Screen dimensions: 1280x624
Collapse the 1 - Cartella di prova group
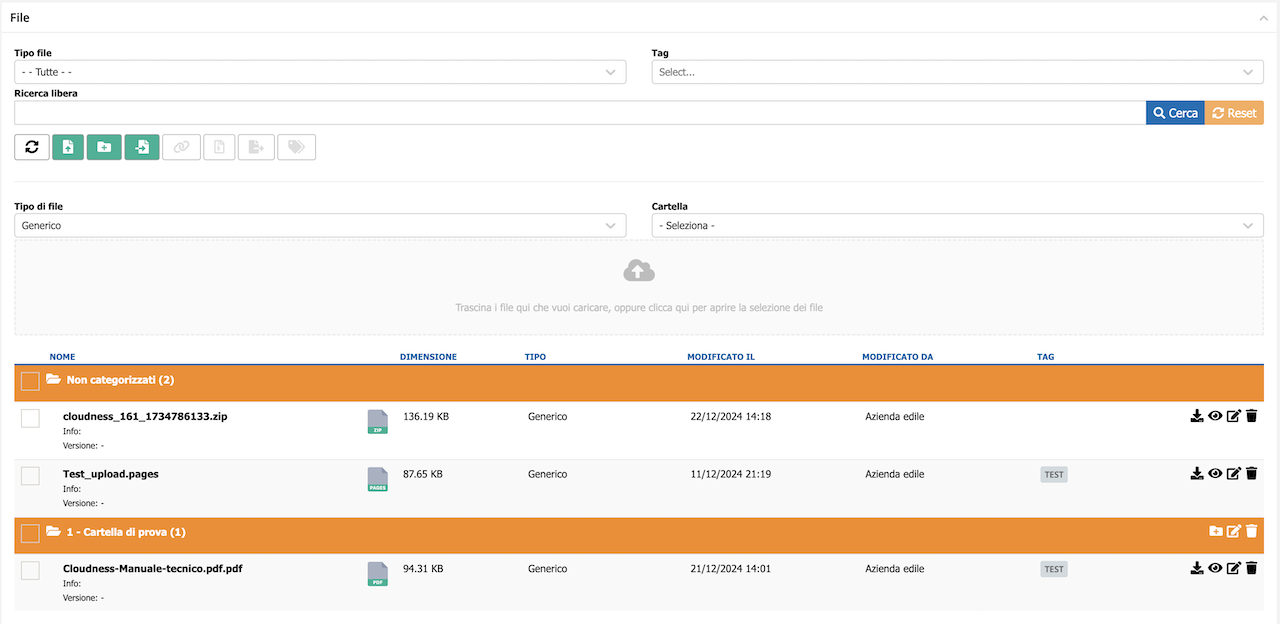(54, 532)
